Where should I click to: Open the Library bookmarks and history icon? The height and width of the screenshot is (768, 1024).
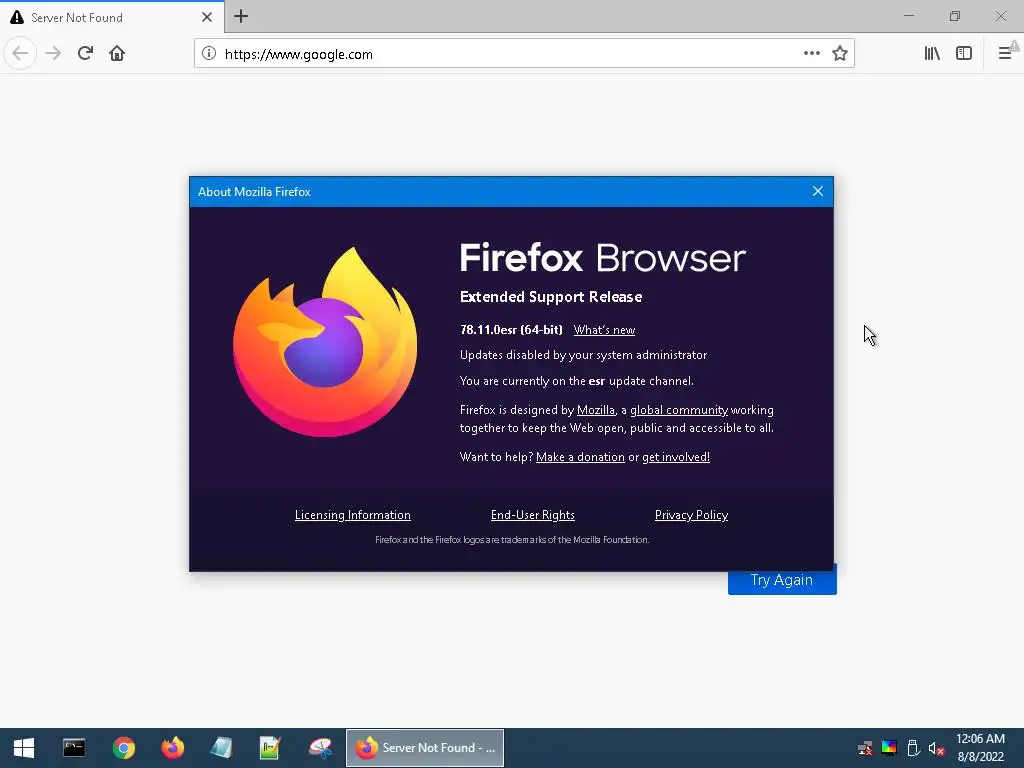coord(932,54)
